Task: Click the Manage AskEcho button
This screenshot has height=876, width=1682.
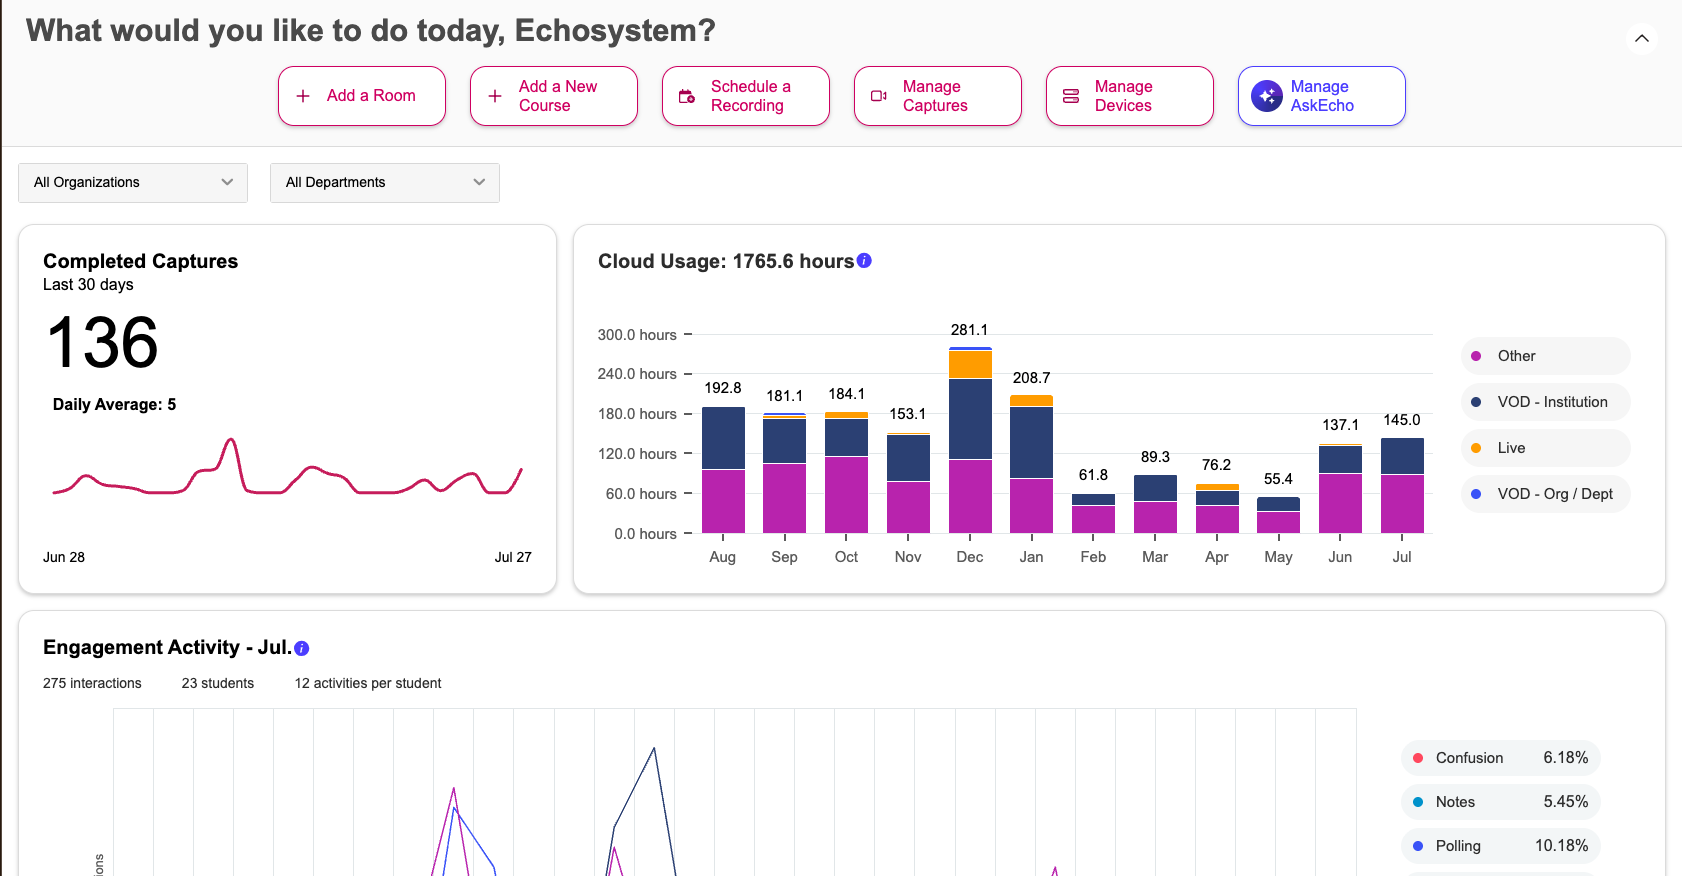Action: 1322,96
